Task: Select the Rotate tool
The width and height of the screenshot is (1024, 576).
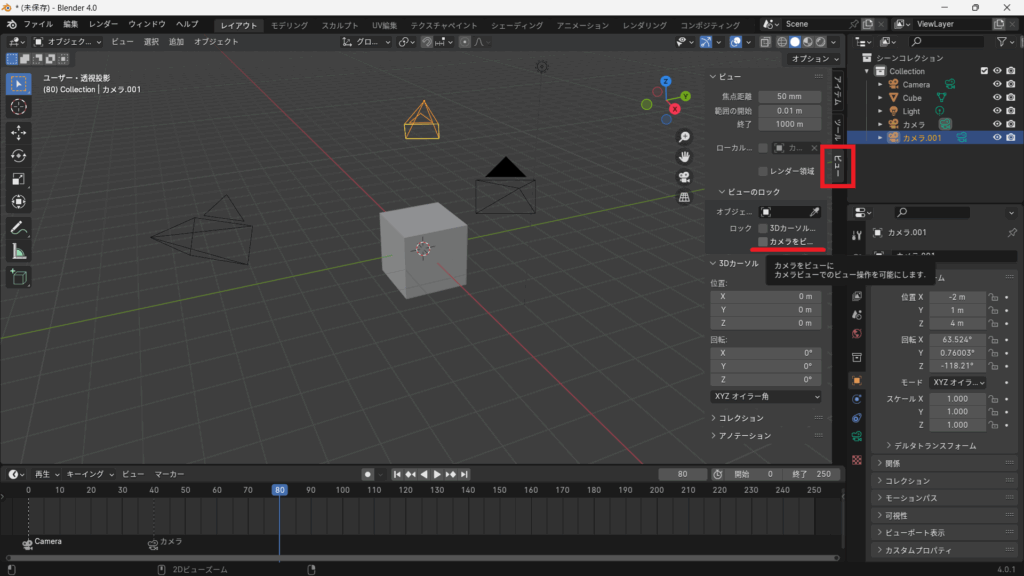Action: [x=19, y=155]
